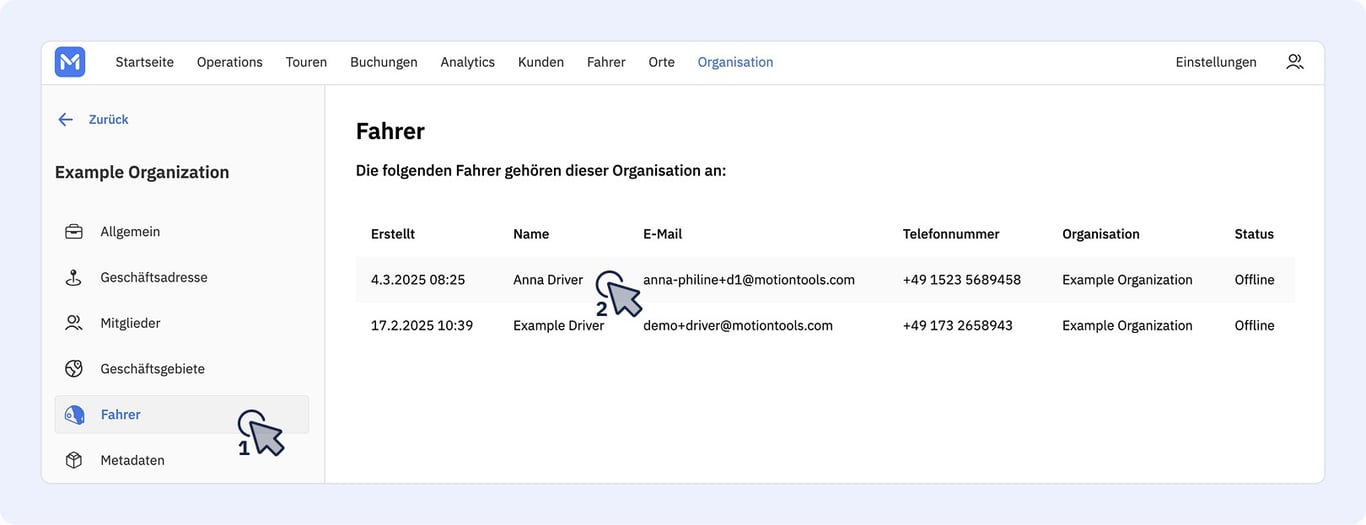
Task: Click phone number +49 1523 5689458
Action: 962,280
